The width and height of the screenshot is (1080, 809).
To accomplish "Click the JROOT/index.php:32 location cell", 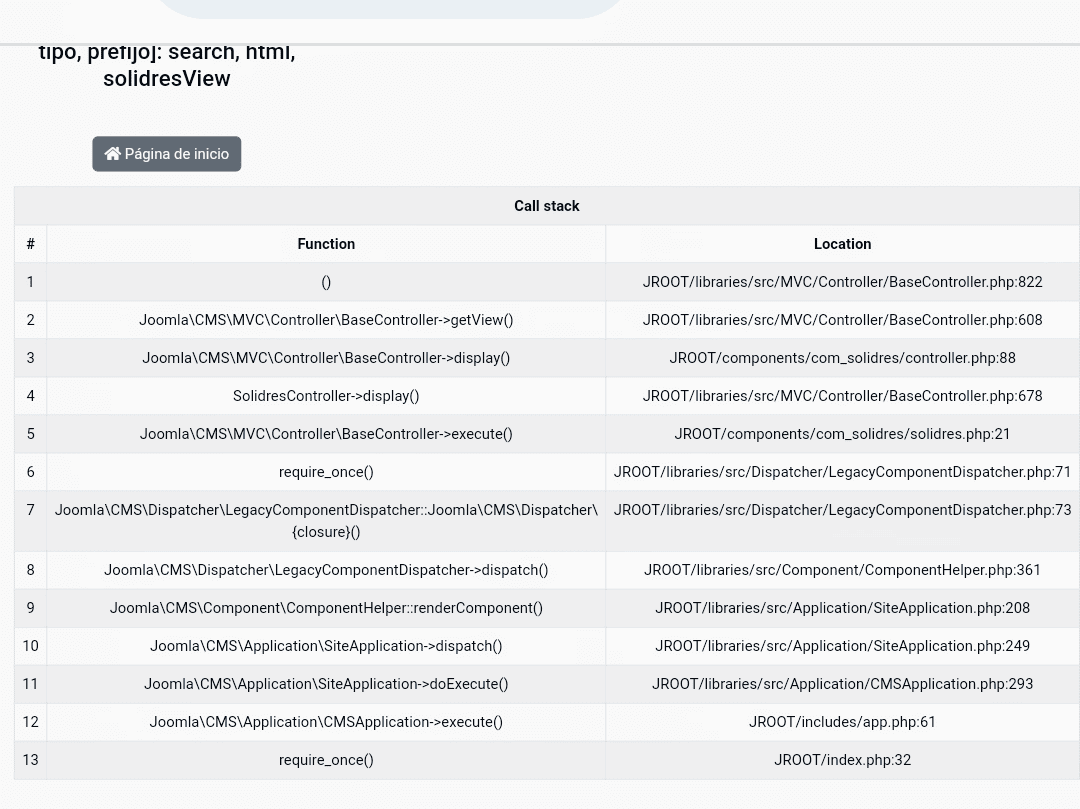I will pyautogui.click(x=842, y=760).
